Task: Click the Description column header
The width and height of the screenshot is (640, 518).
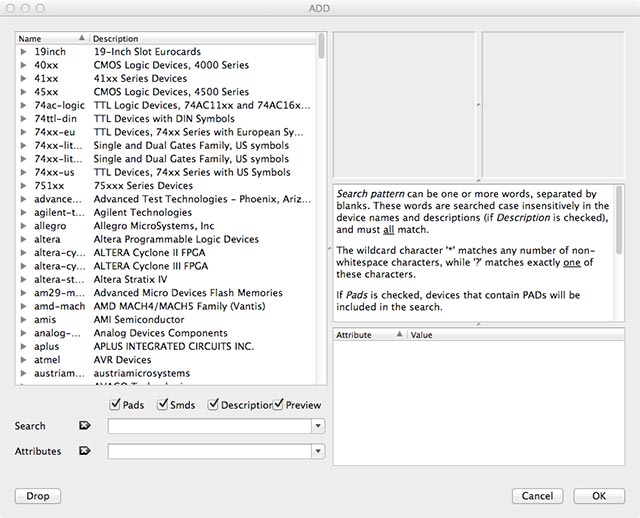Action: [x=200, y=38]
